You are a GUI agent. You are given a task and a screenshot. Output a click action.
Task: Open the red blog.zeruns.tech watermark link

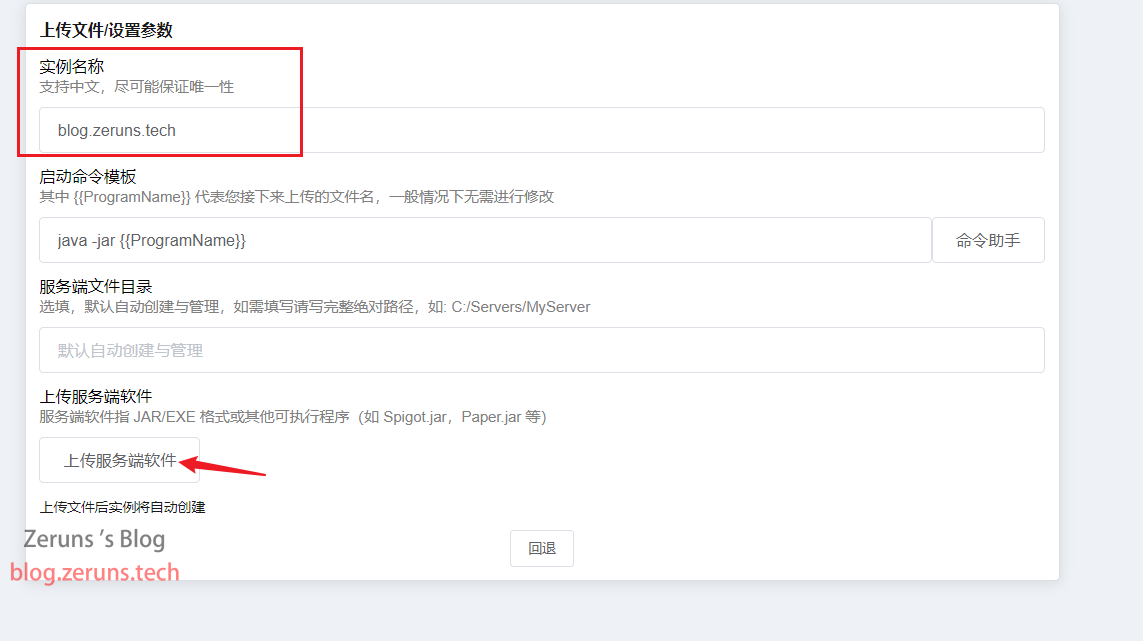(95, 572)
